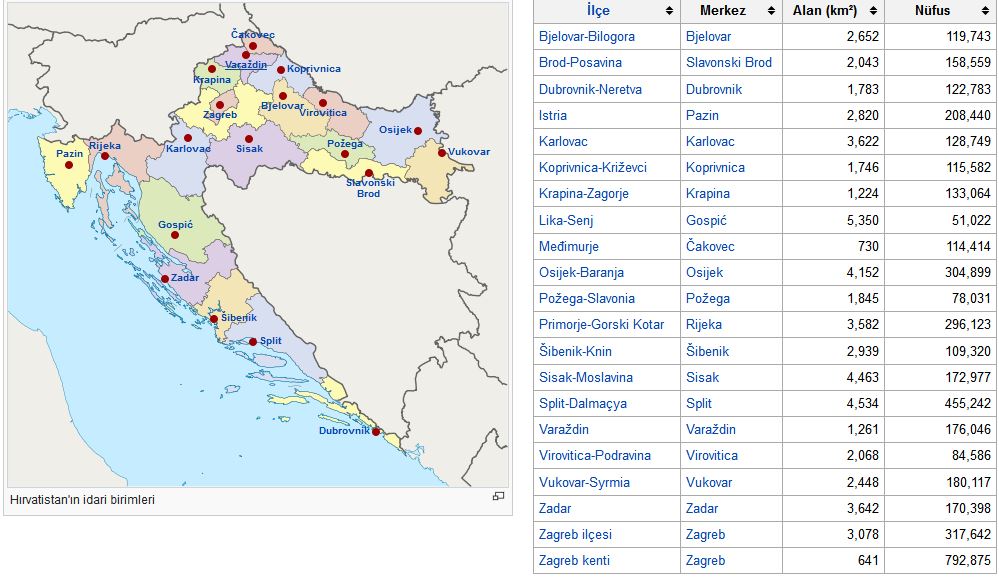Click the Dubrovnik label on map
Image resolution: width=999 pixels, height=578 pixels.
click(344, 431)
